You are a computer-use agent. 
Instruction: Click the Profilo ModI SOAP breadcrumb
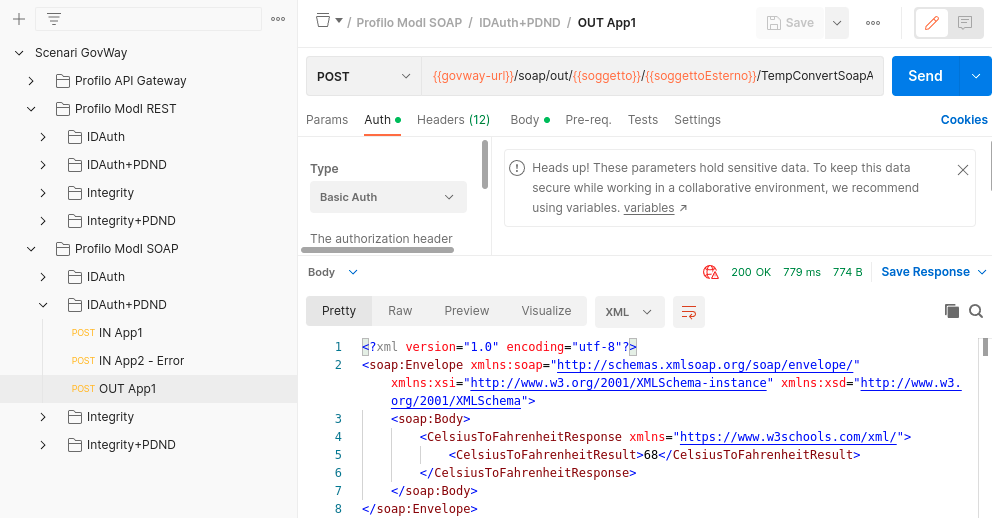point(409,23)
